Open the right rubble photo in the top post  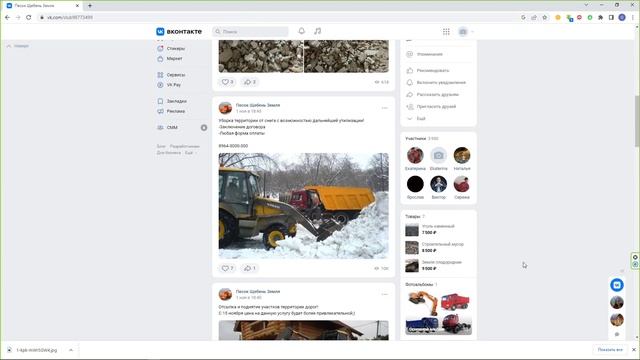[347, 56]
